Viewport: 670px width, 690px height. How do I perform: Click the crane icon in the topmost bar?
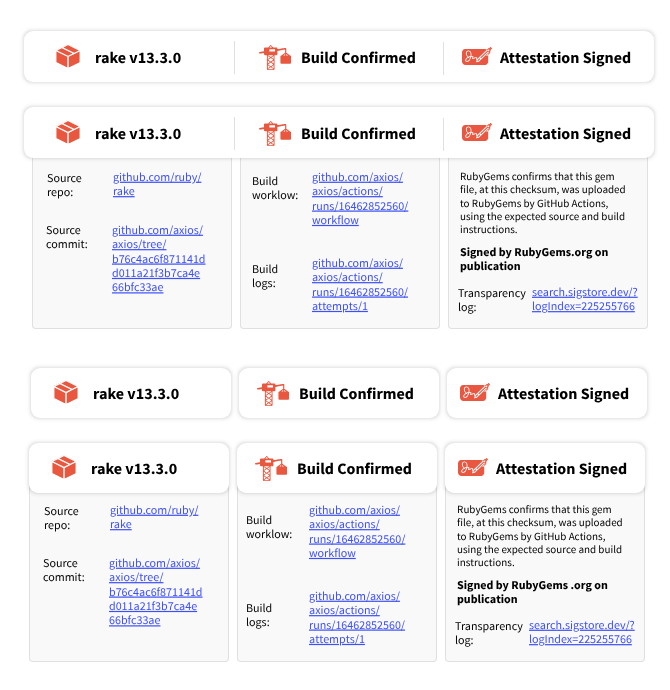click(x=274, y=57)
